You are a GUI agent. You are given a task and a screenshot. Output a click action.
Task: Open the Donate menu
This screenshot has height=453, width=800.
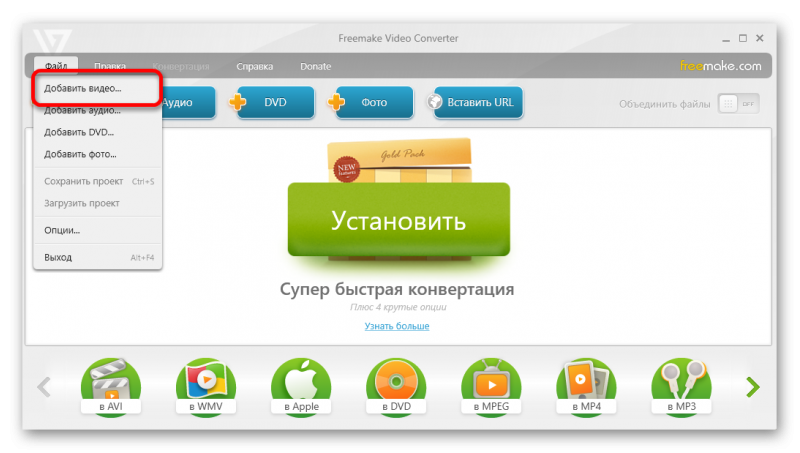tap(315, 66)
